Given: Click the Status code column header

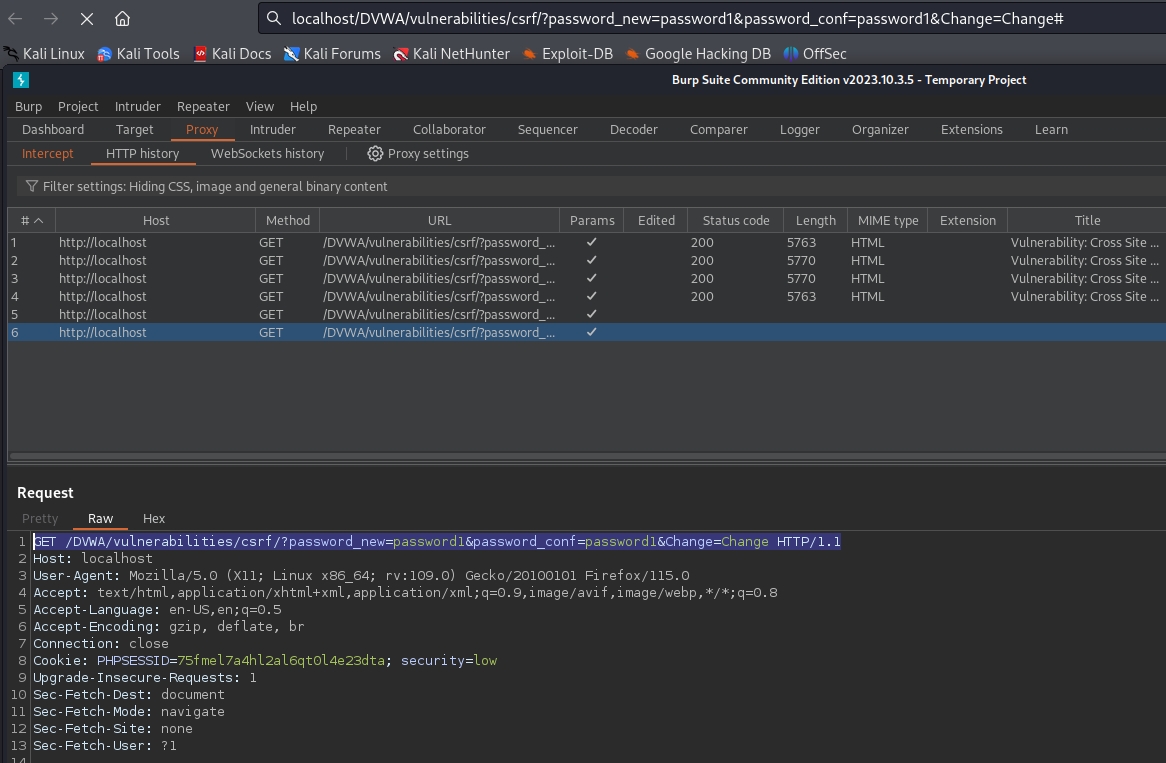Looking at the screenshot, I should click(x=735, y=221).
